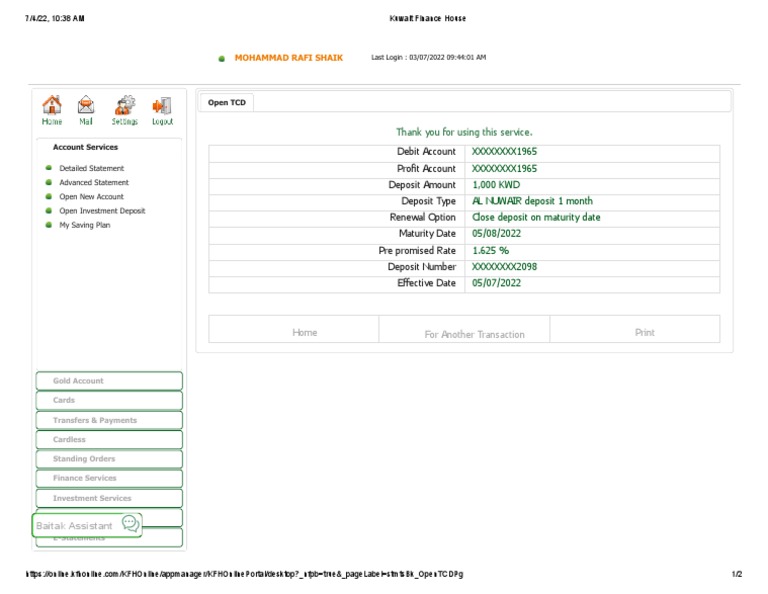Expand the Cards section
This screenshot has height=594, width=768.
tap(109, 401)
